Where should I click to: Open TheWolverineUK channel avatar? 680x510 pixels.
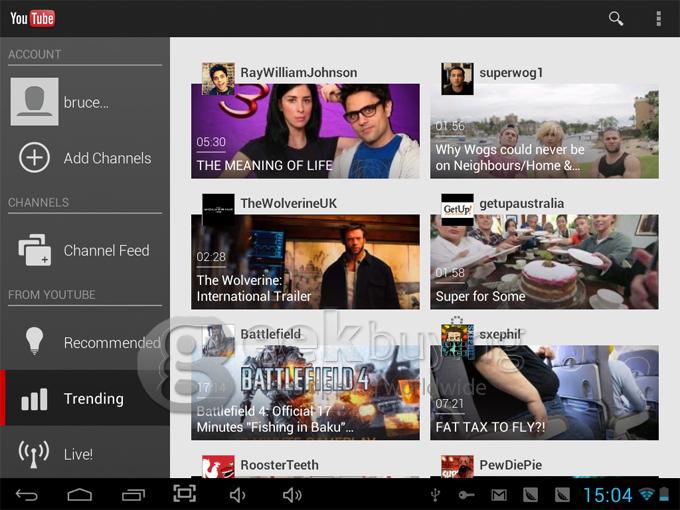[218, 209]
